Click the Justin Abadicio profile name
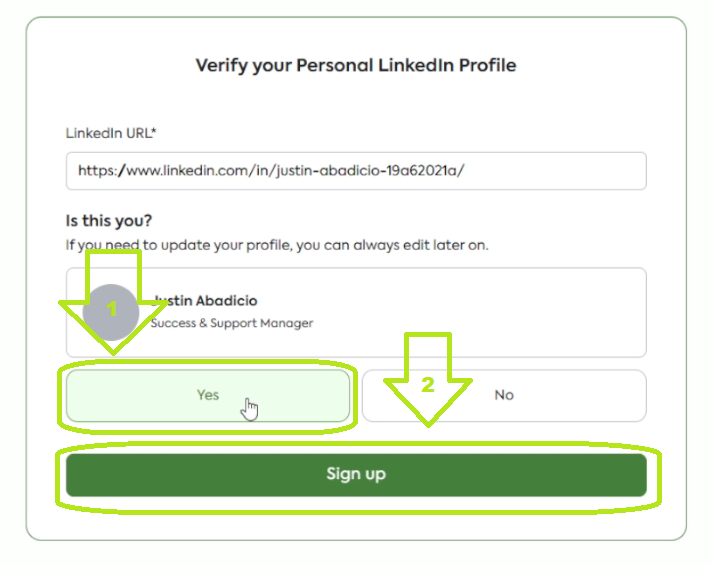Image resolution: width=712 pixels, height=566 pixels. [x=208, y=301]
